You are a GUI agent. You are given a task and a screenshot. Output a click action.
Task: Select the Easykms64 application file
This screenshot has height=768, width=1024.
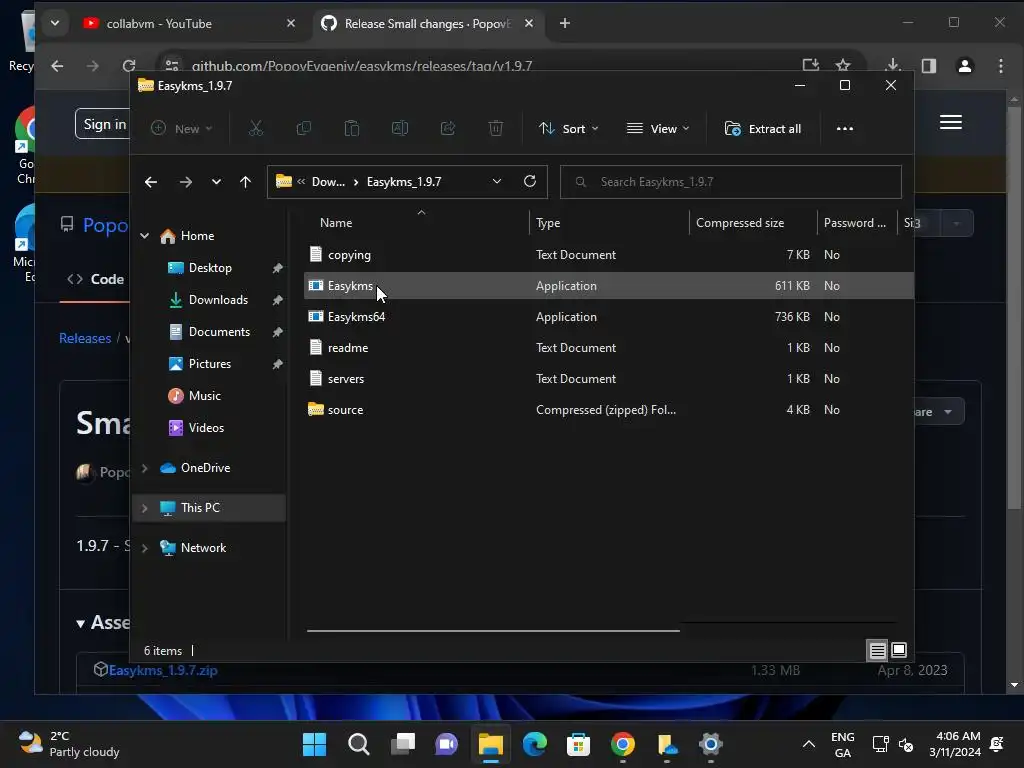609,317
